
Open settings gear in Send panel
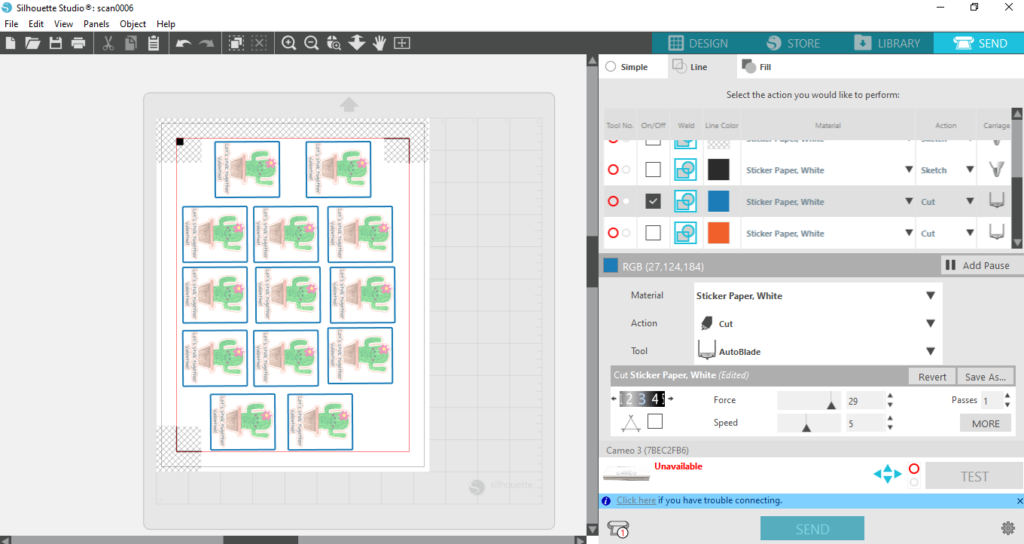(1007, 528)
